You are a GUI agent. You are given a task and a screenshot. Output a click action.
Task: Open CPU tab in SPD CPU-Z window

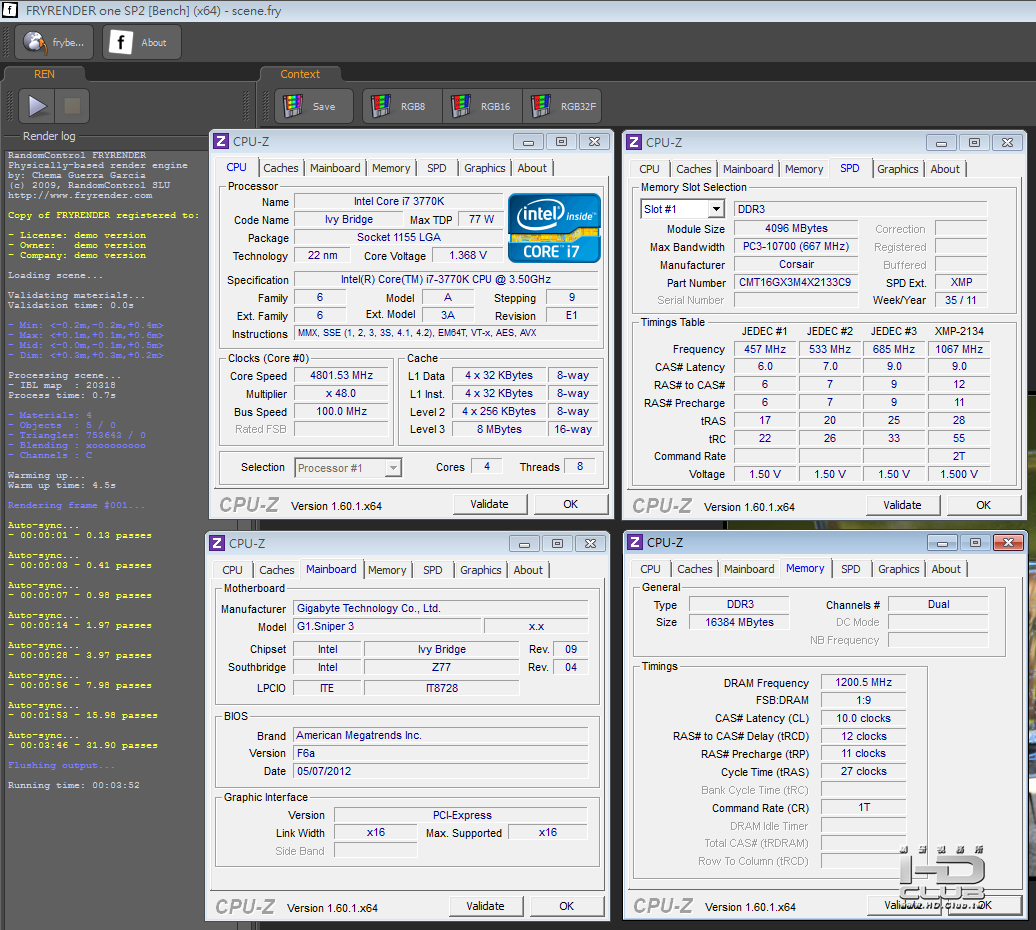click(x=649, y=169)
